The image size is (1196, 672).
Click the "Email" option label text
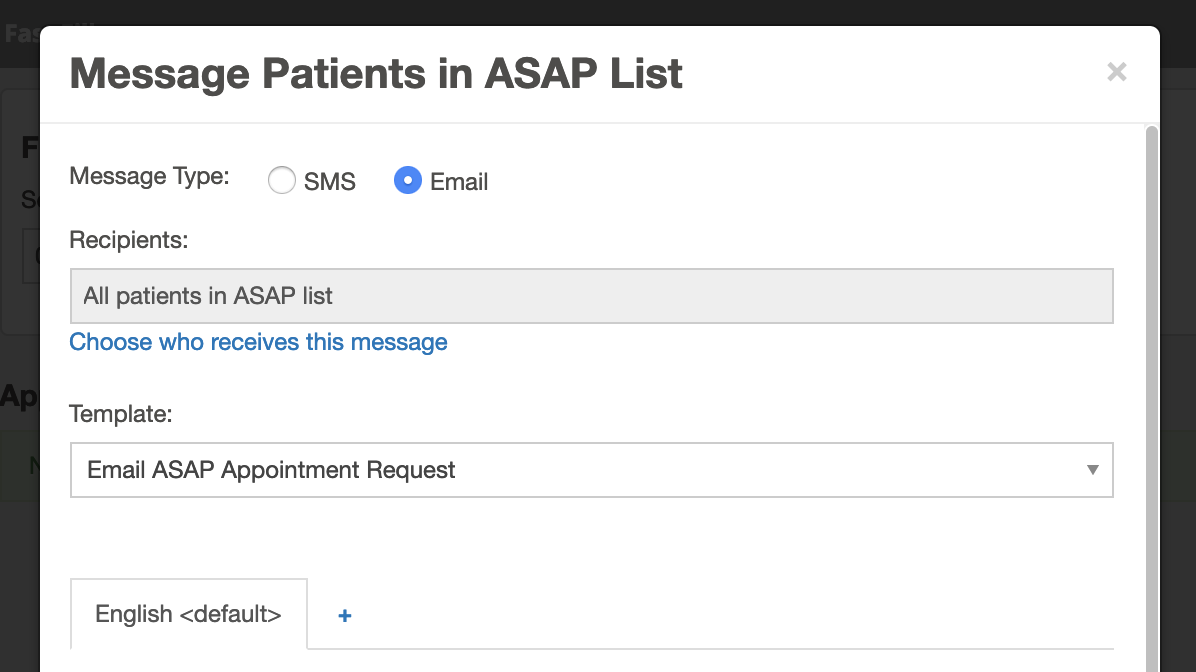[459, 182]
